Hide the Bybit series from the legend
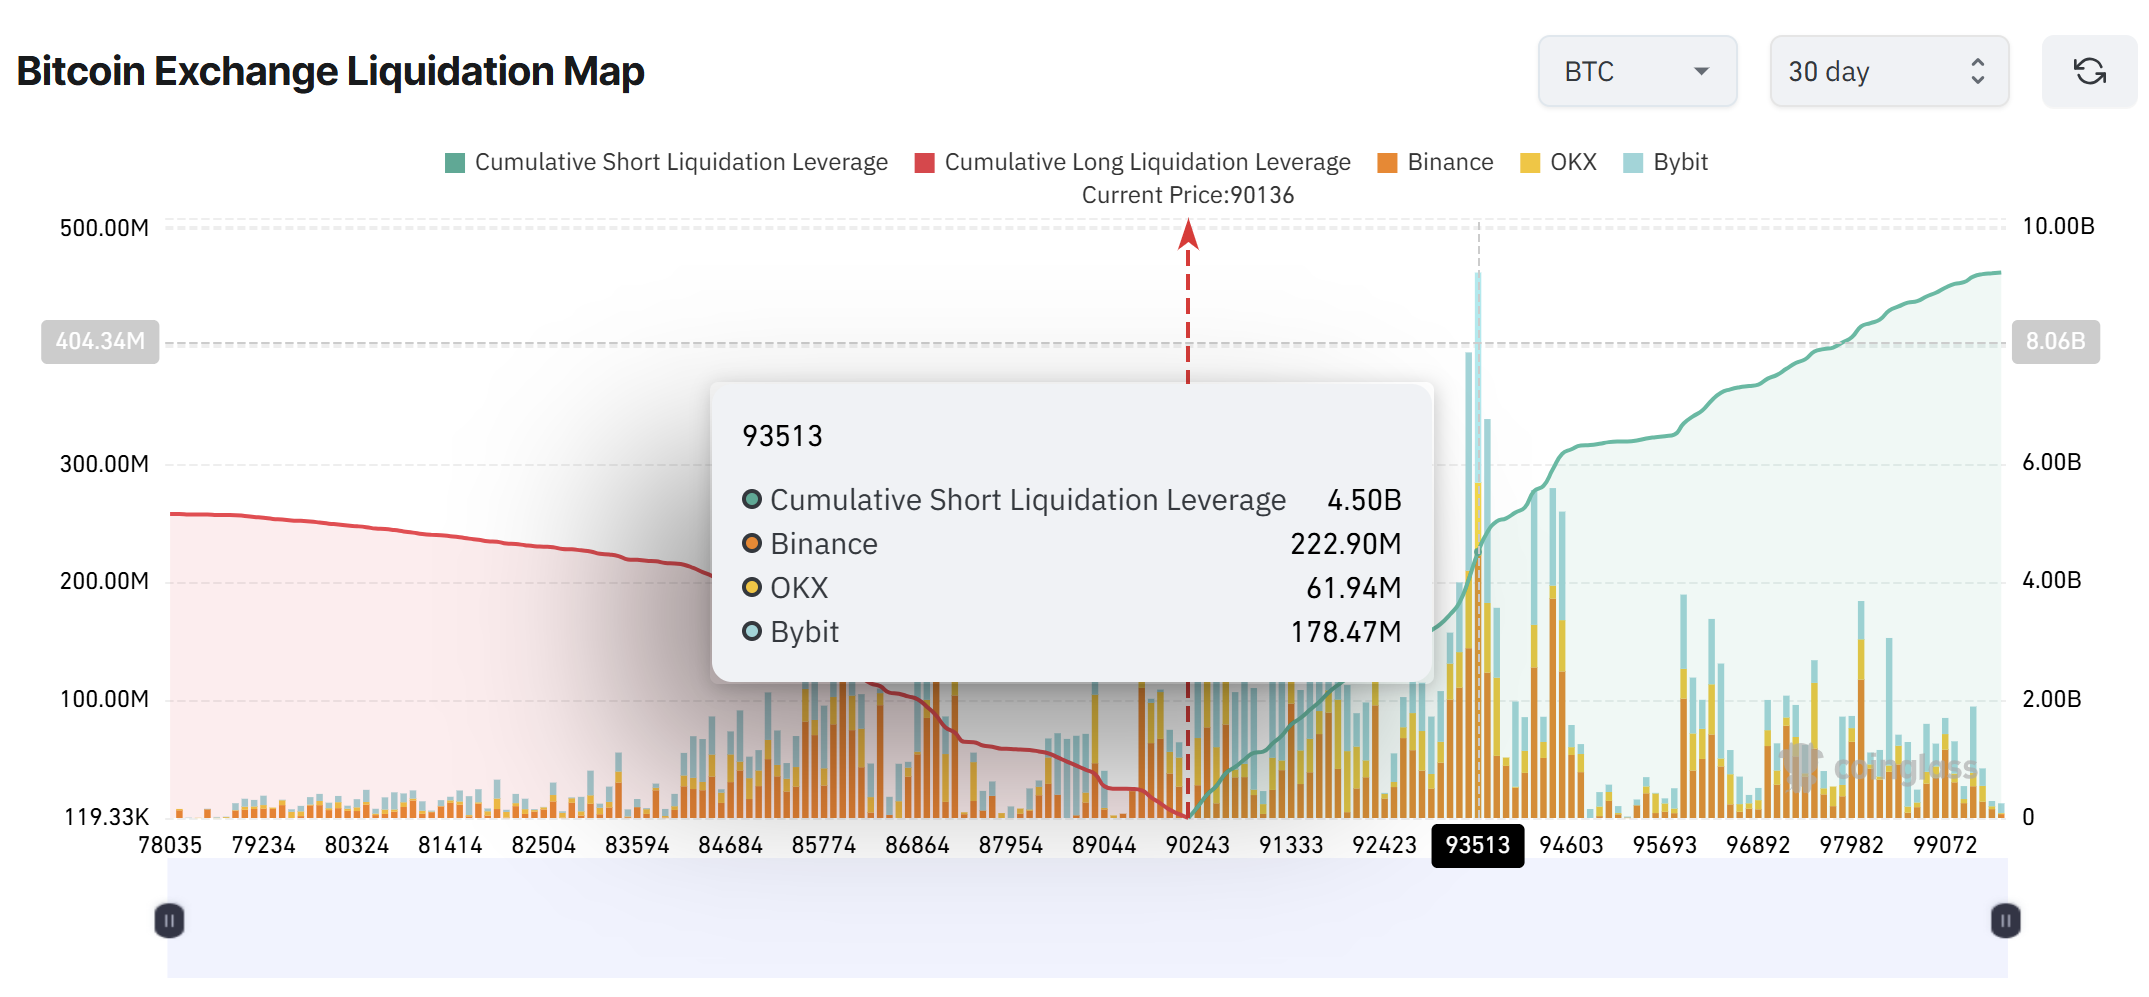Viewport: 2149px width, 997px height. pos(1681,161)
